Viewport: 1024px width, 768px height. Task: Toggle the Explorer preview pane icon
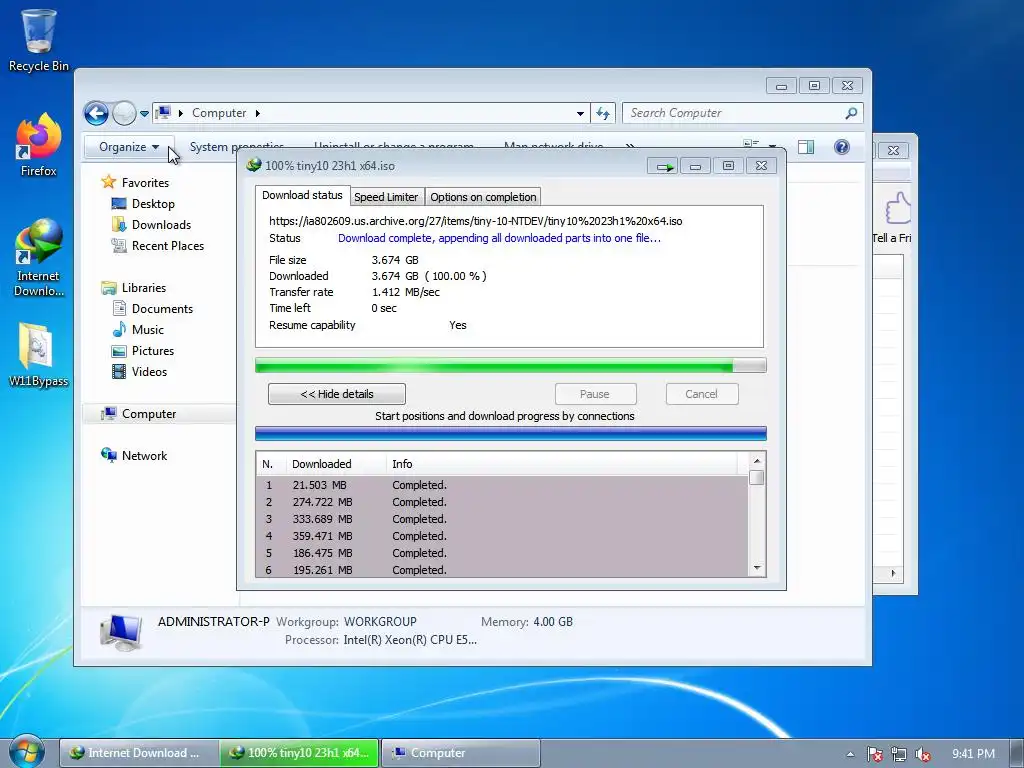click(806, 147)
